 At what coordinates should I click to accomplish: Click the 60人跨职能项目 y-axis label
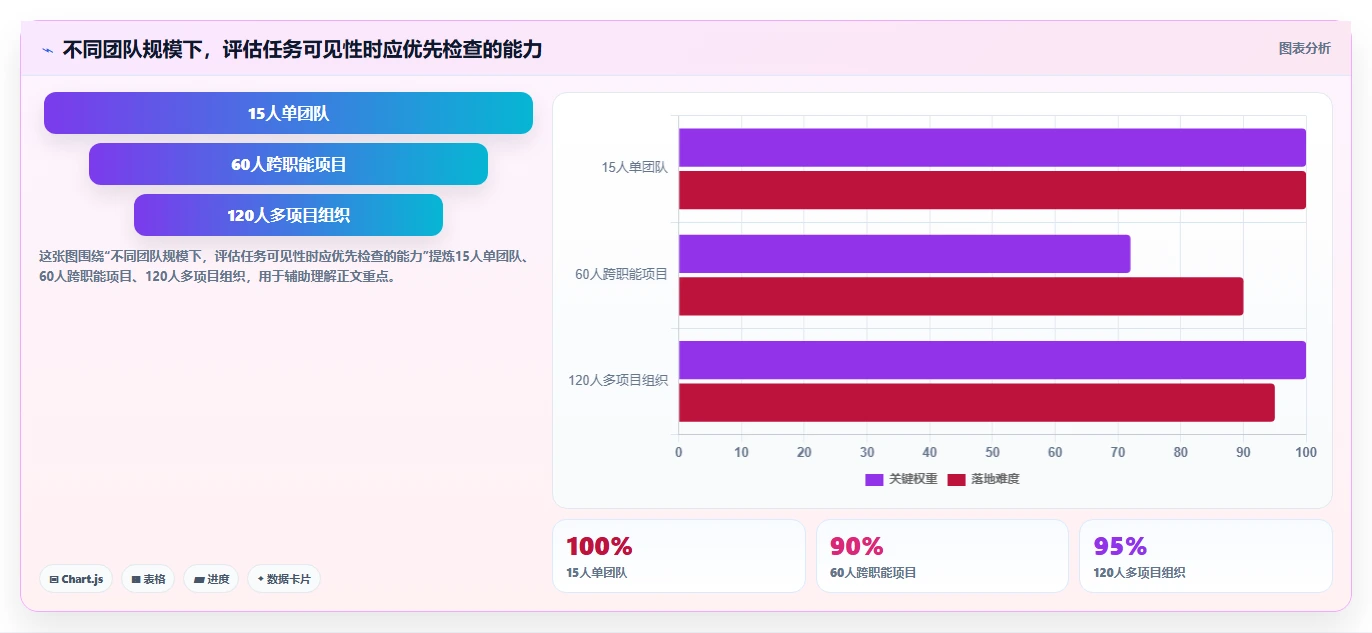click(621, 274)
